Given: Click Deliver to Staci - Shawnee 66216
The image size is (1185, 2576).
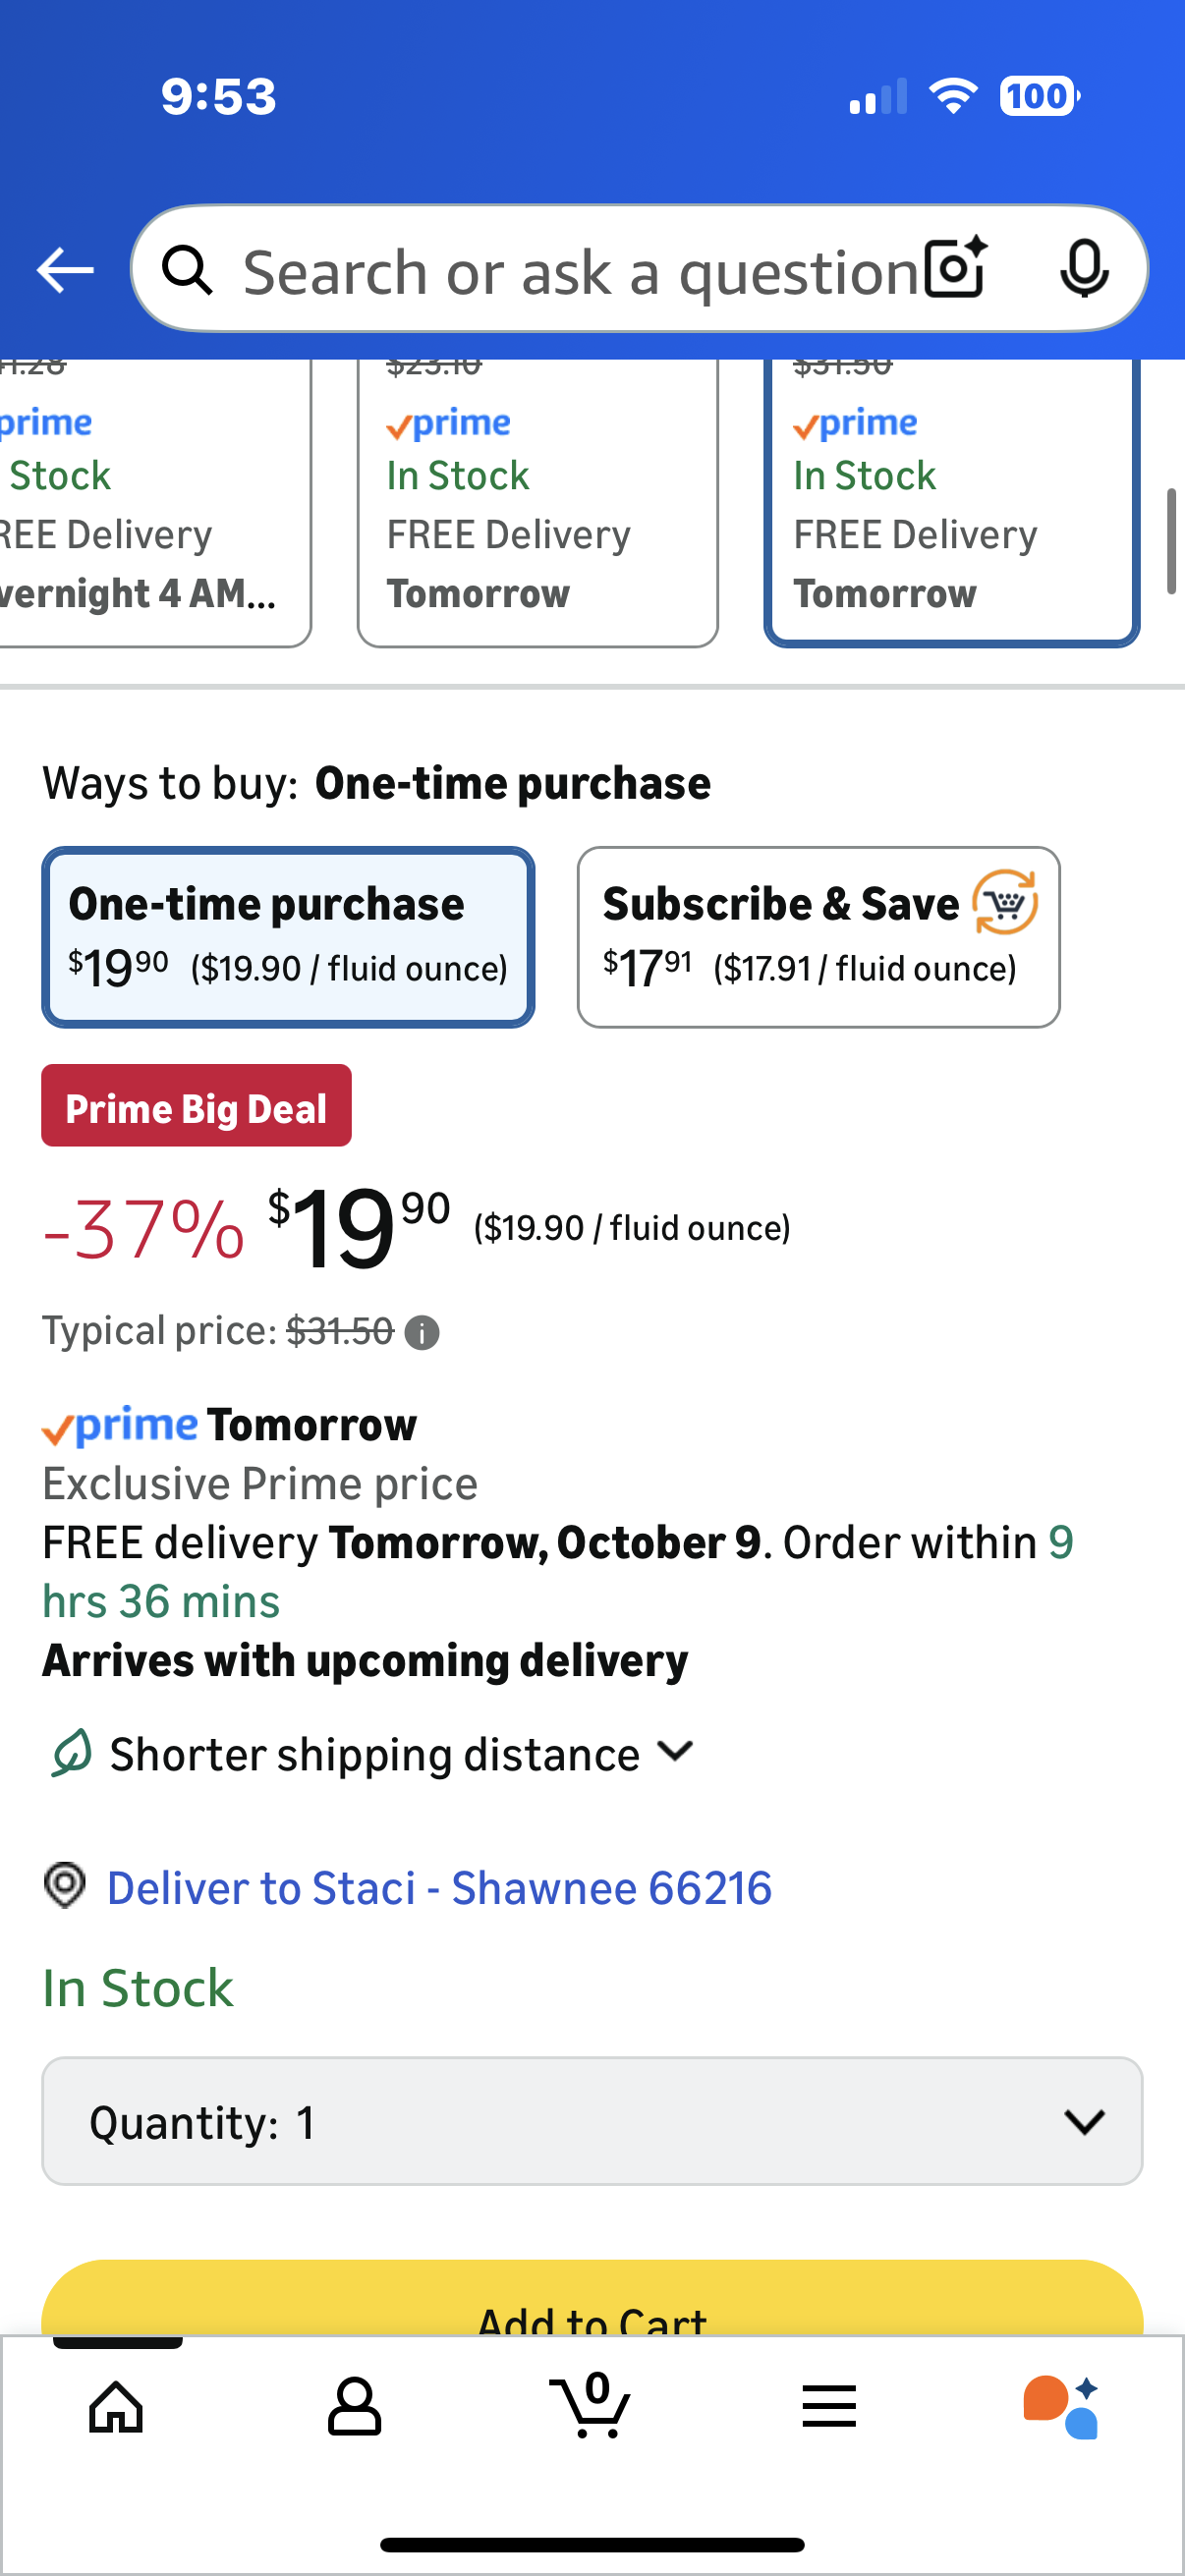Looking at the screenshot, I should click(x=439, y=1888).
